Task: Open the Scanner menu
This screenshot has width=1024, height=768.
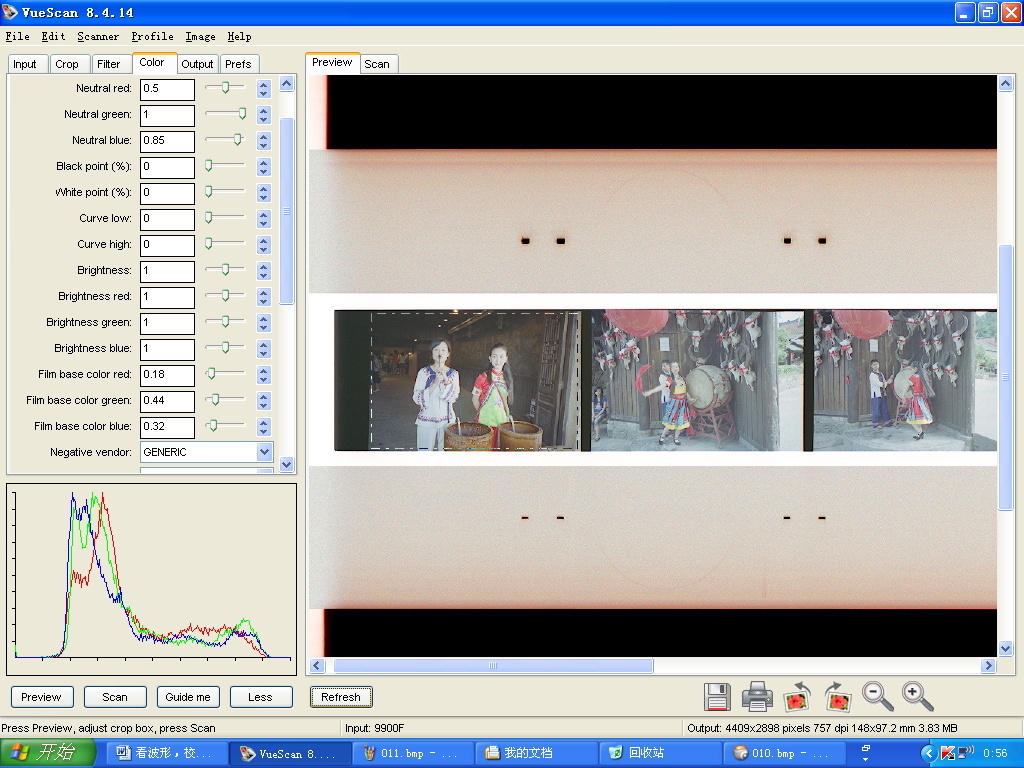Action: tap(98, 37)
